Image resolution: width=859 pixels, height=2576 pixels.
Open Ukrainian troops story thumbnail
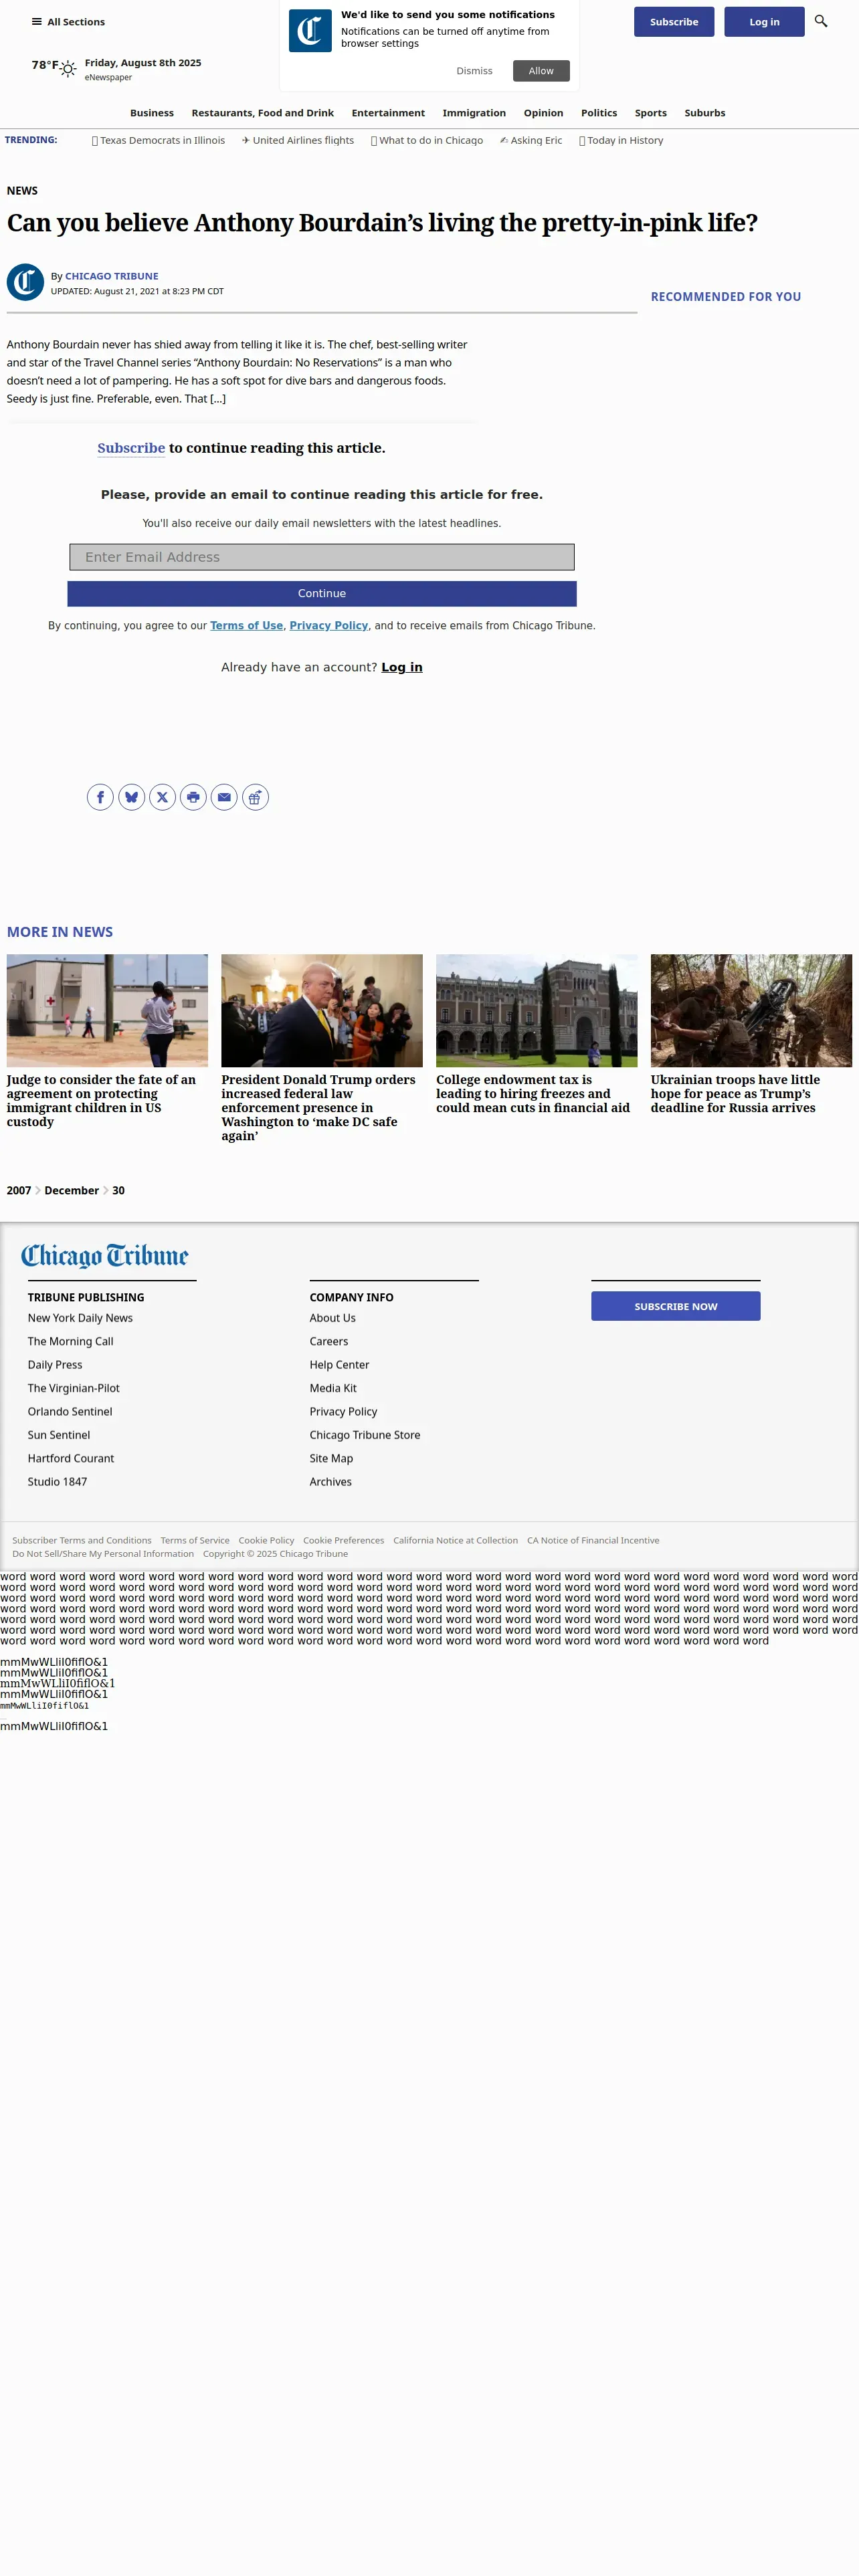(x=751, y=1010)
